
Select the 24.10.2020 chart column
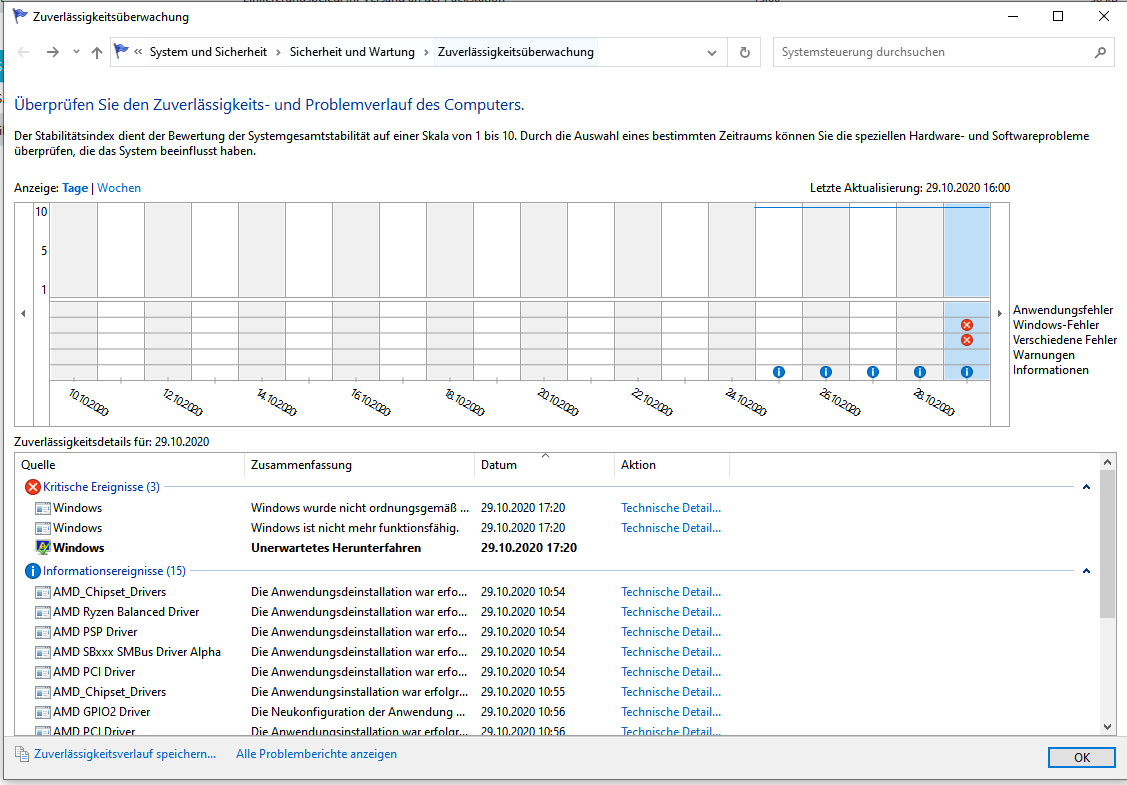[x=732, y=290]
